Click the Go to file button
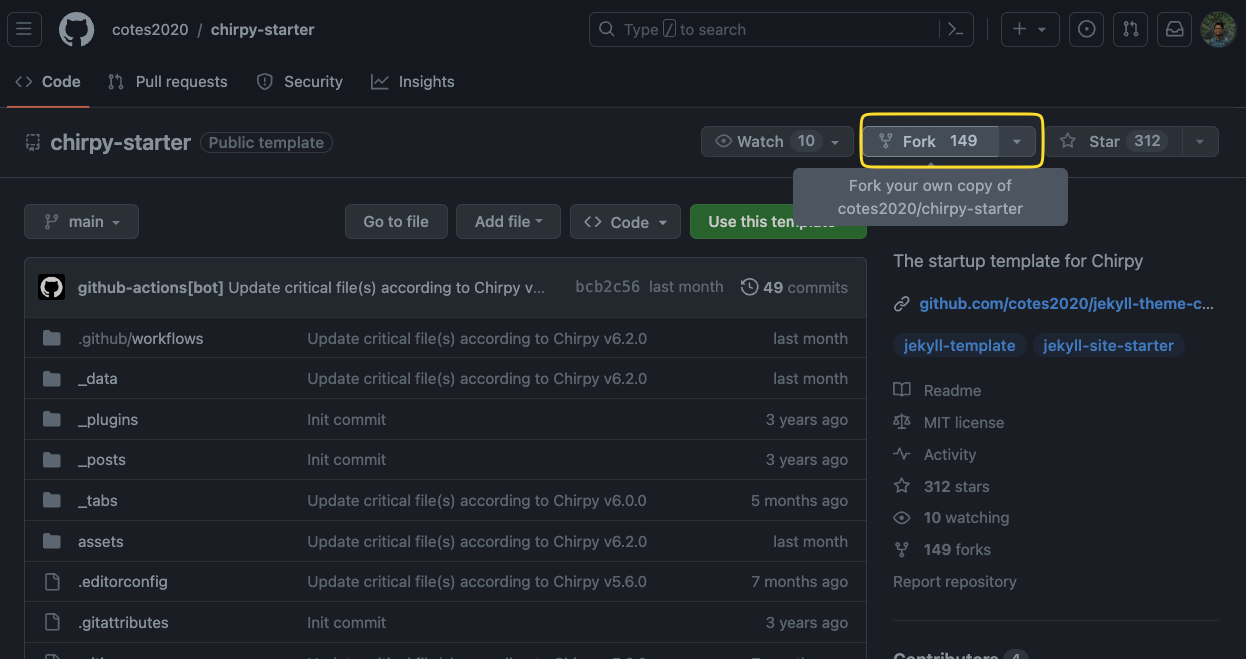 [395, 222]
